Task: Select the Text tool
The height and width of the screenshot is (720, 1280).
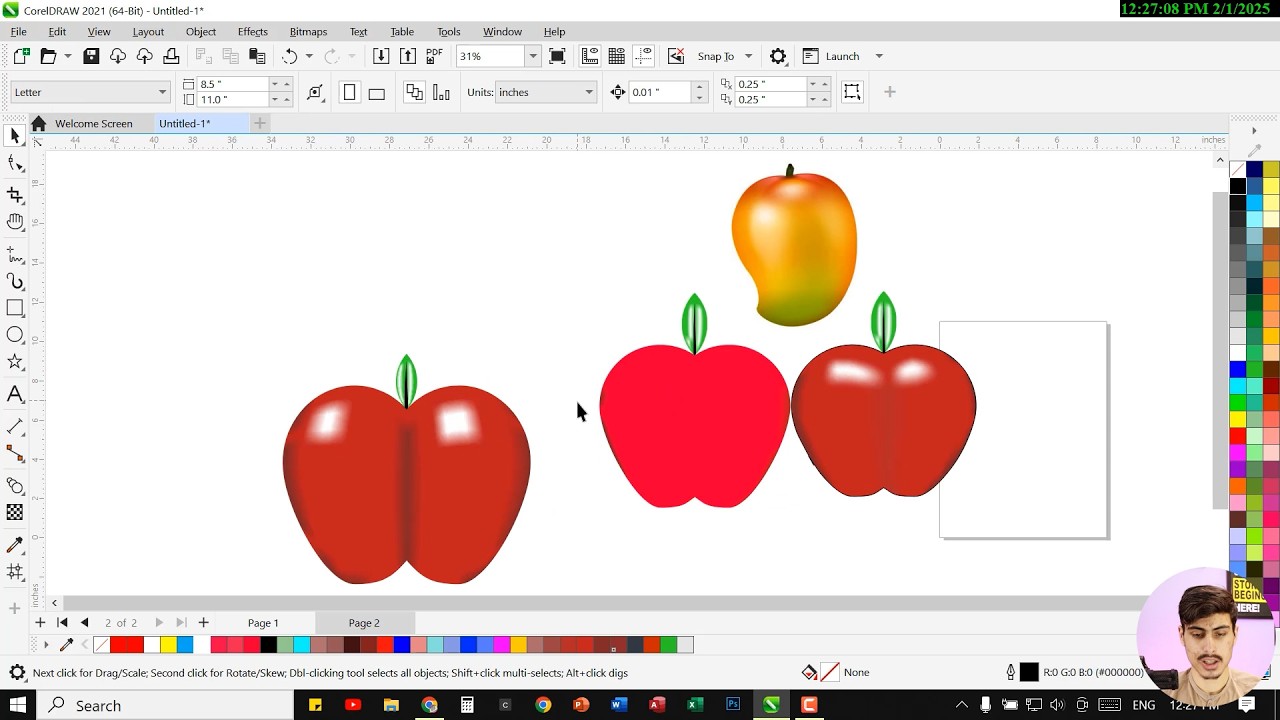Action: click(x=15, y=394)
